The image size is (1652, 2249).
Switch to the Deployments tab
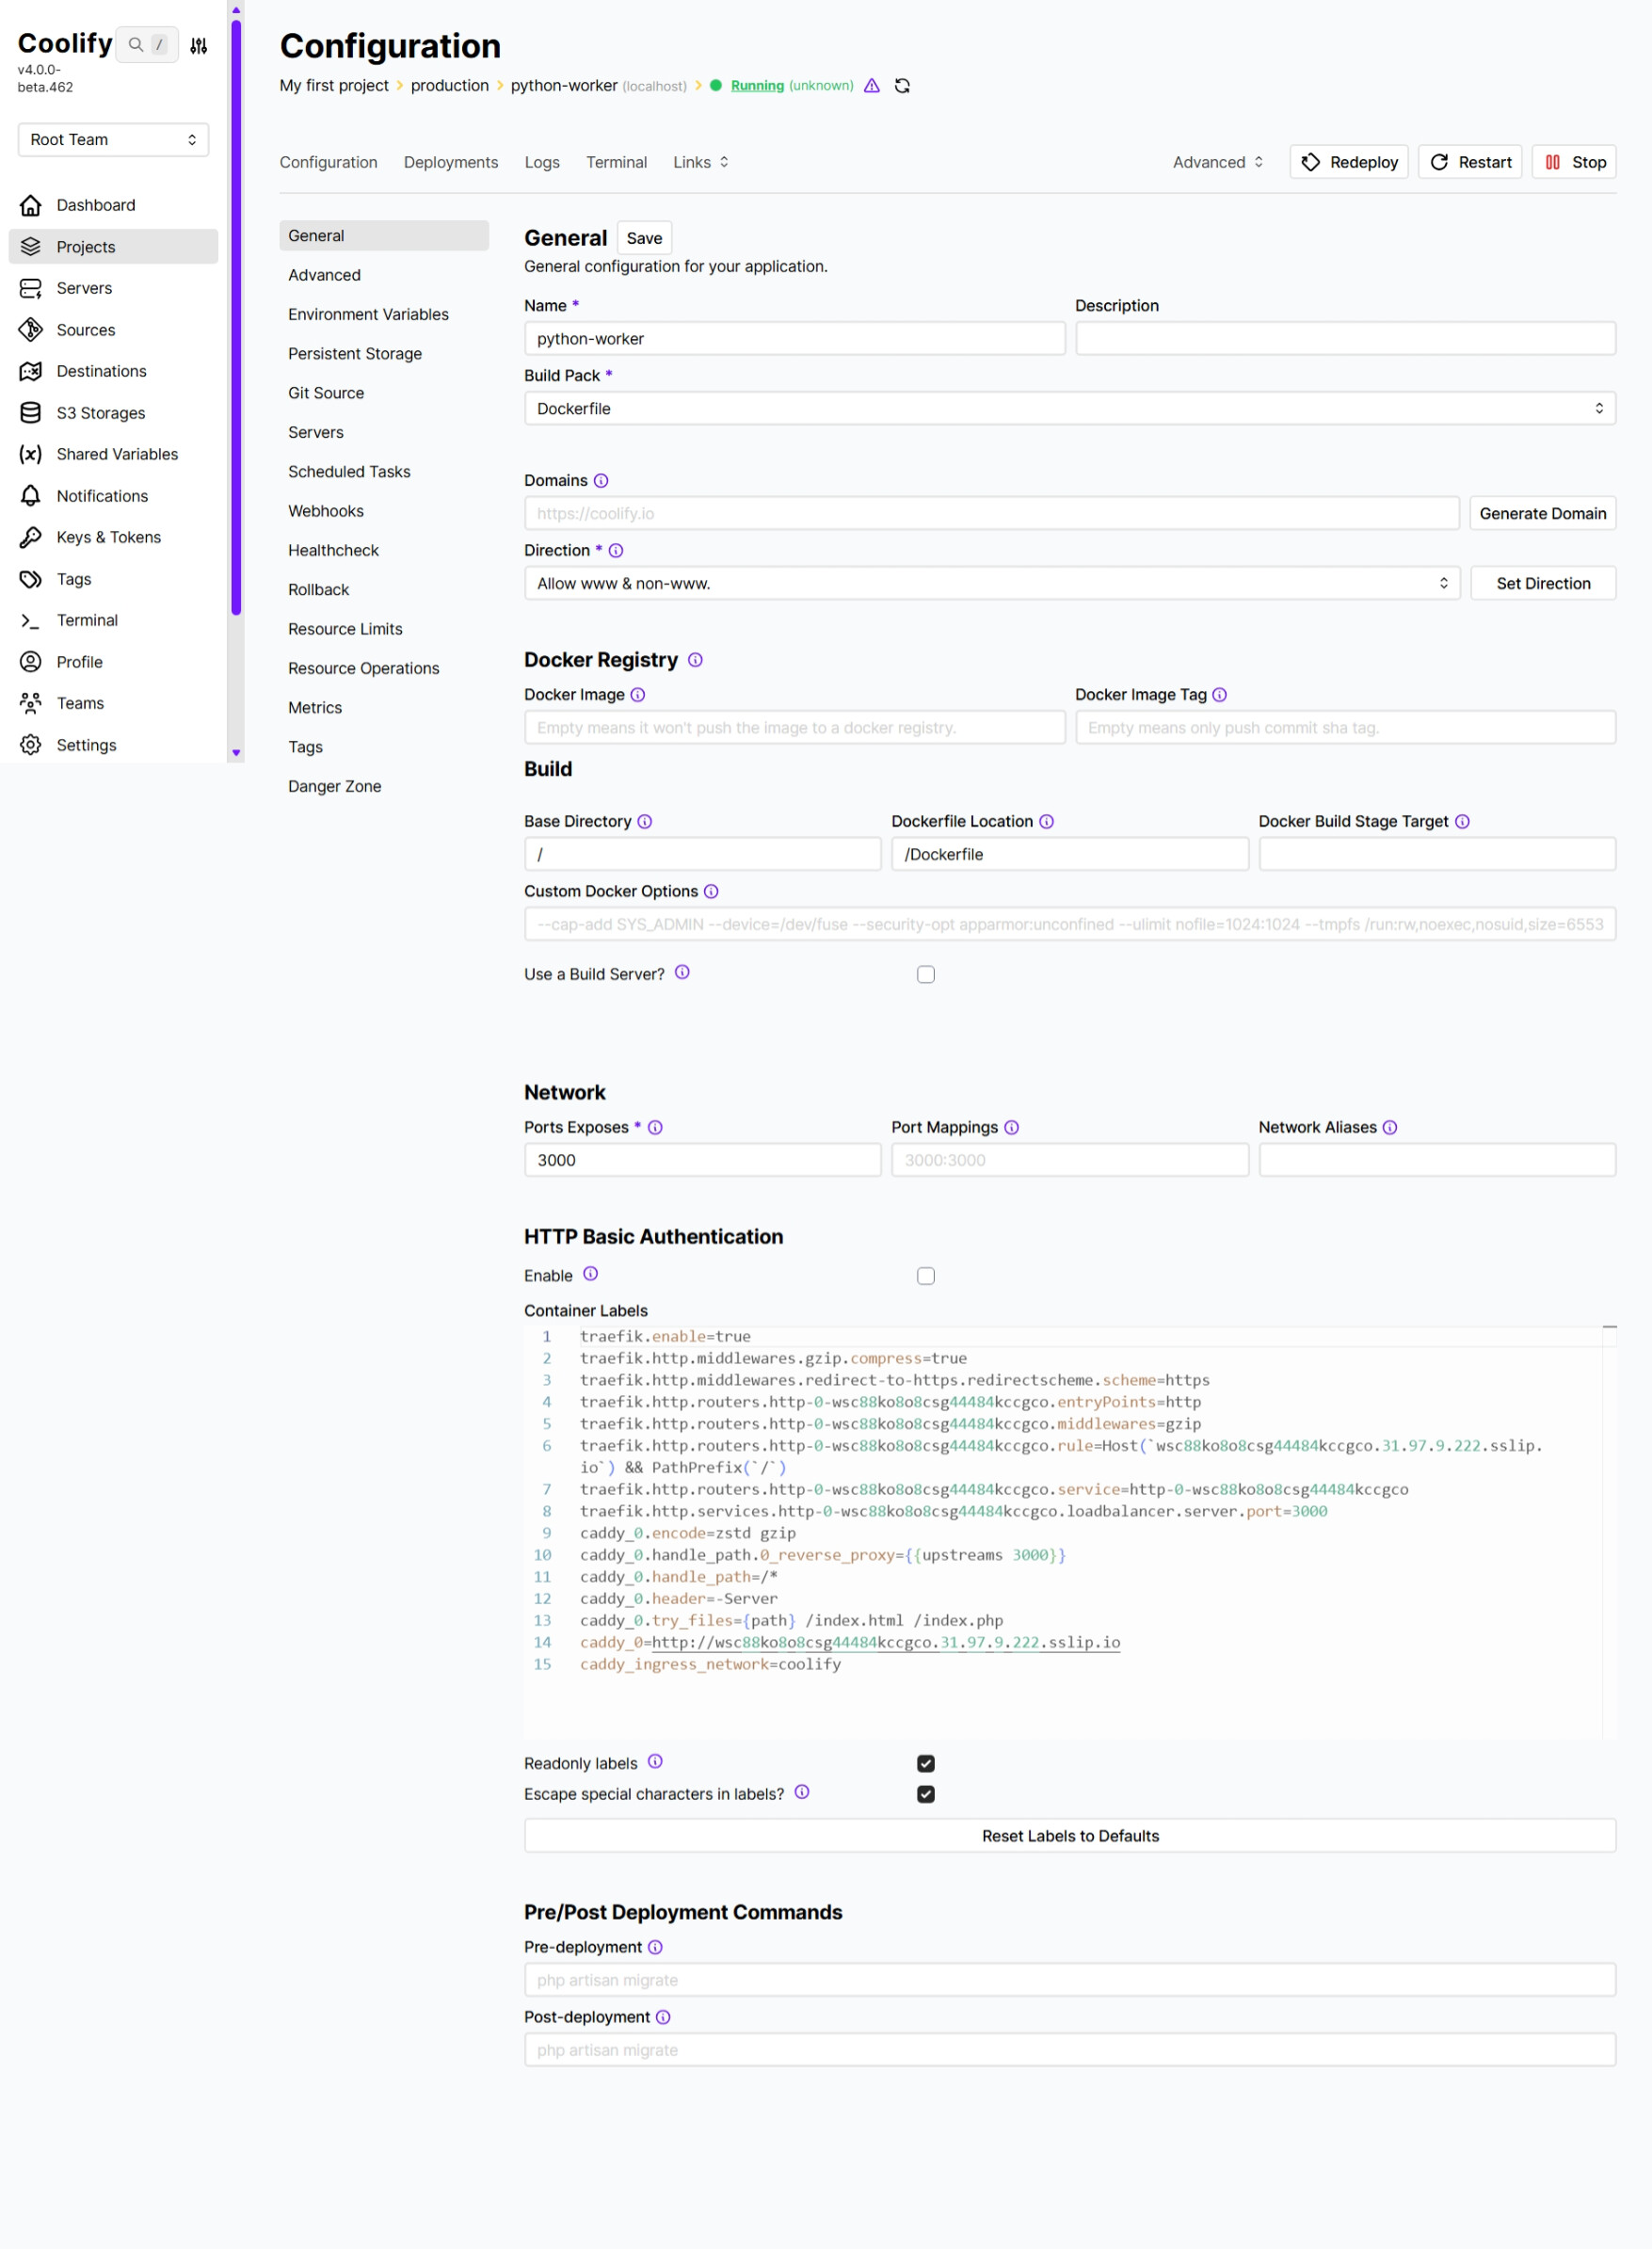pyautogui.click(x=451, y=162)
